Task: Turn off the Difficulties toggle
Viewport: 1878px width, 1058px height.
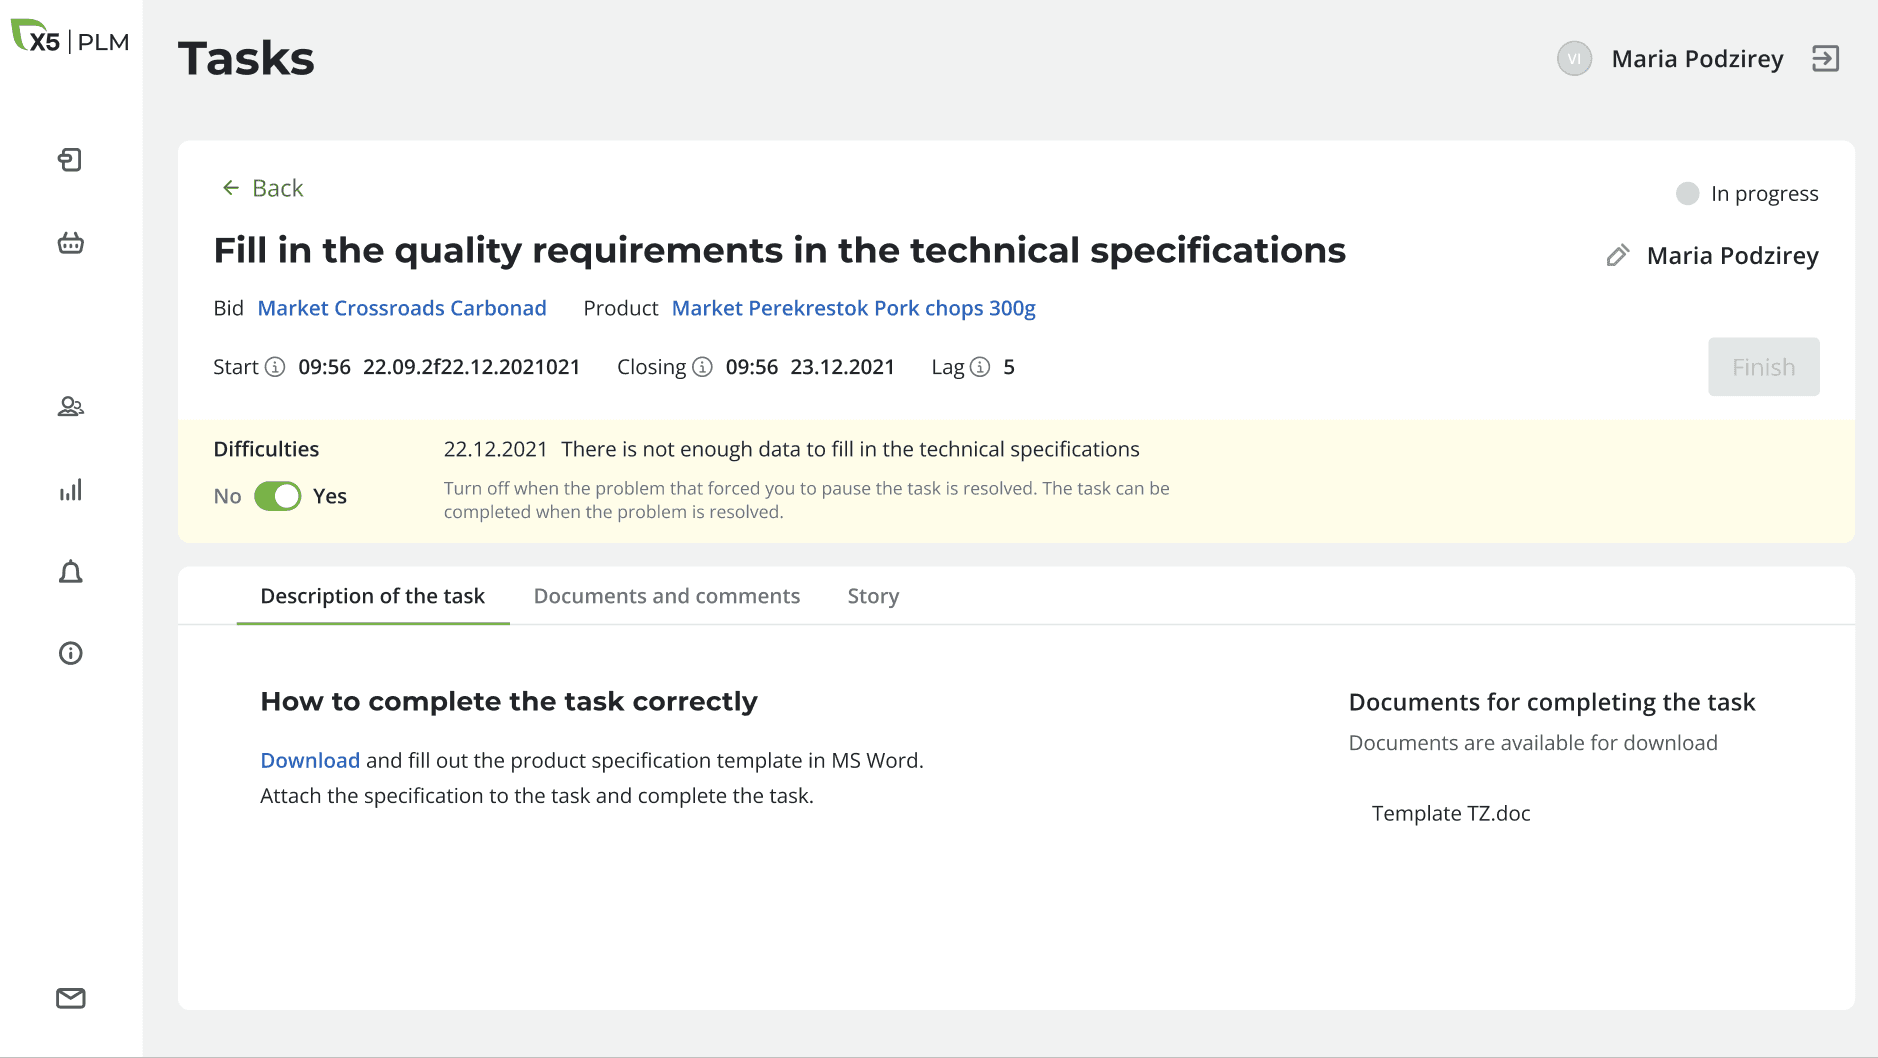Action: point(277,496)
